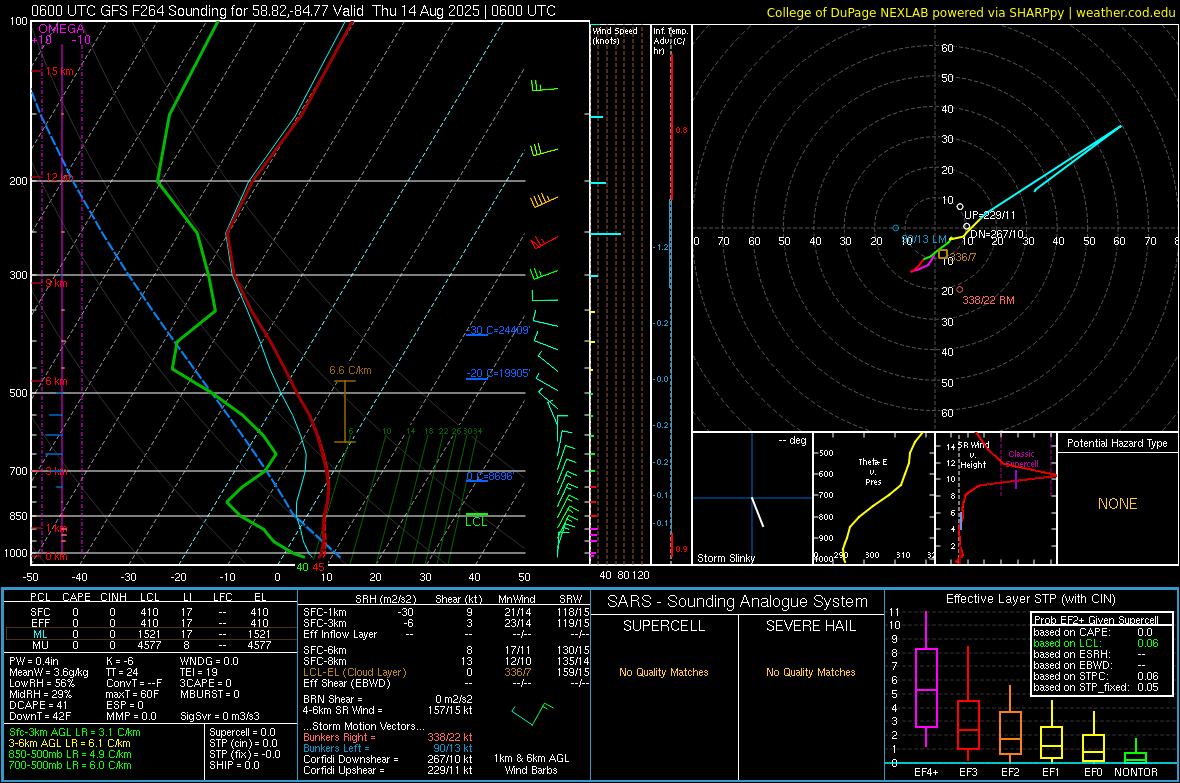Click the MeanW = 3.6g/kg value
Viewport: 1180px width, 783px height.
click(49, 672)
